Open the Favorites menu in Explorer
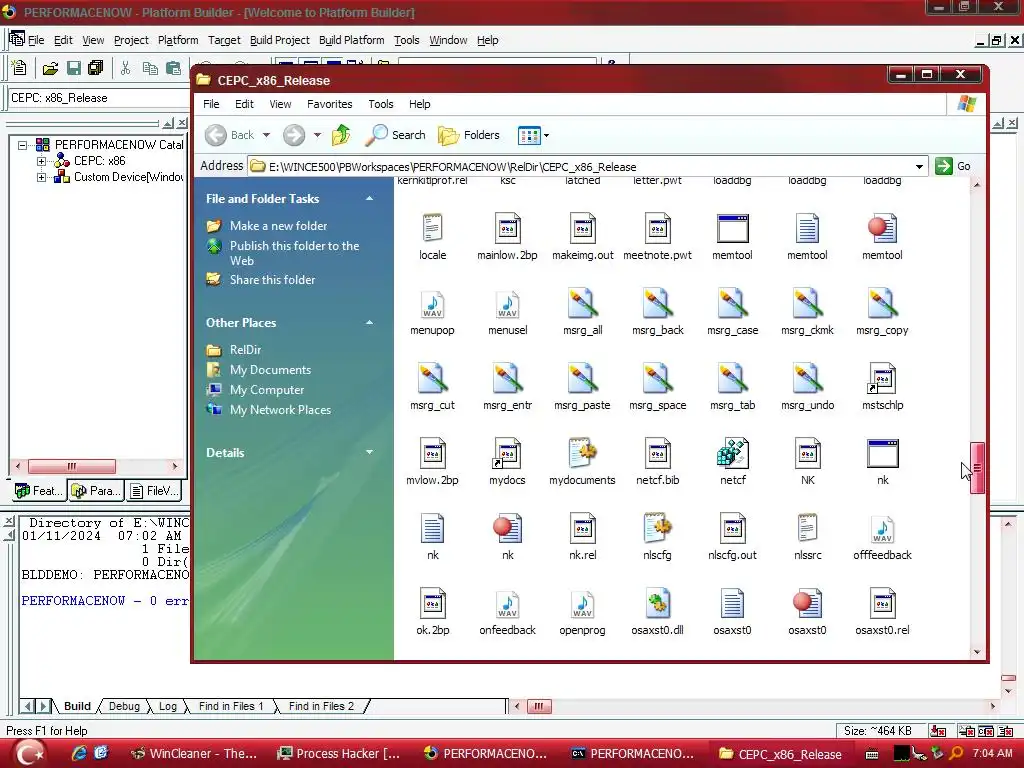 329,104
